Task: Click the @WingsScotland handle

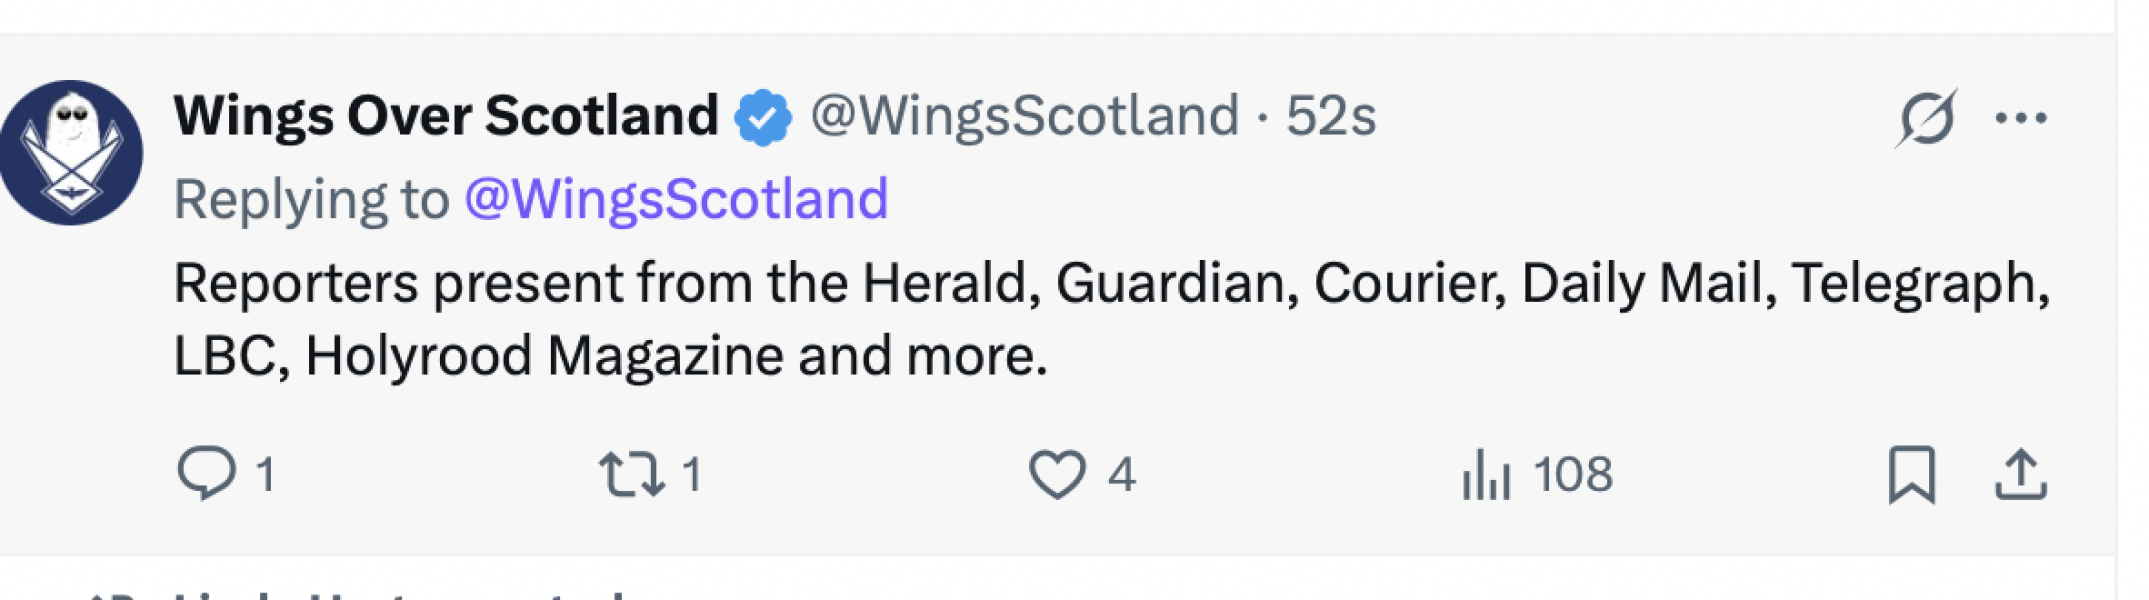Action: pos(1022,115)
